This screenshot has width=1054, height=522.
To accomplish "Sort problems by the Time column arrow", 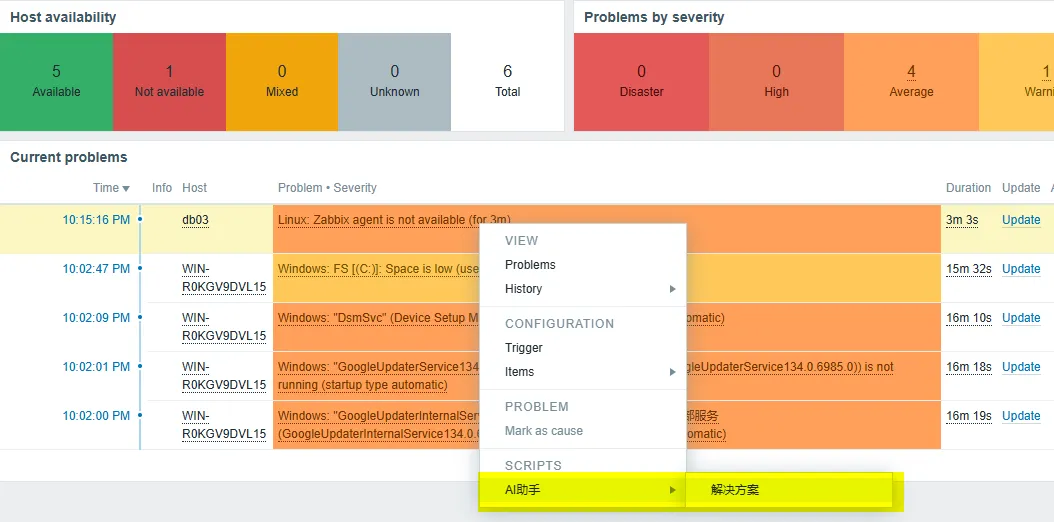I will point(126,189).
